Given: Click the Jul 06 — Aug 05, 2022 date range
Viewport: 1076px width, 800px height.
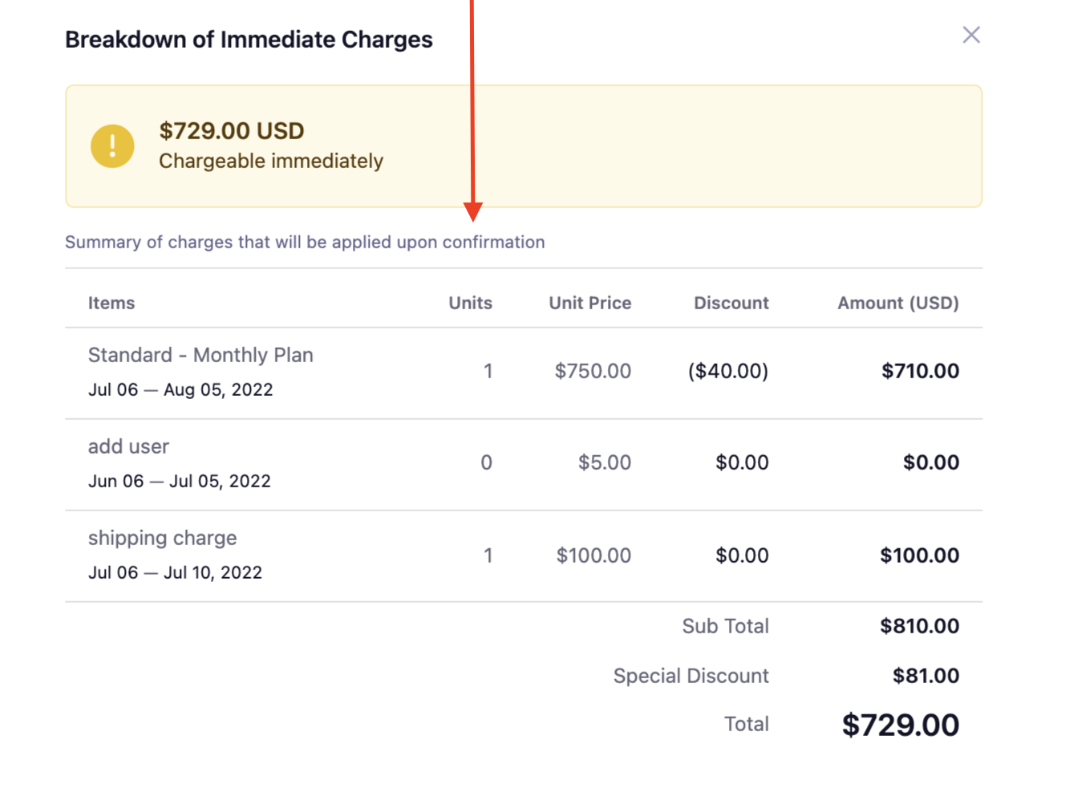Looking at the screenshot, I should [x=180, y=390].
